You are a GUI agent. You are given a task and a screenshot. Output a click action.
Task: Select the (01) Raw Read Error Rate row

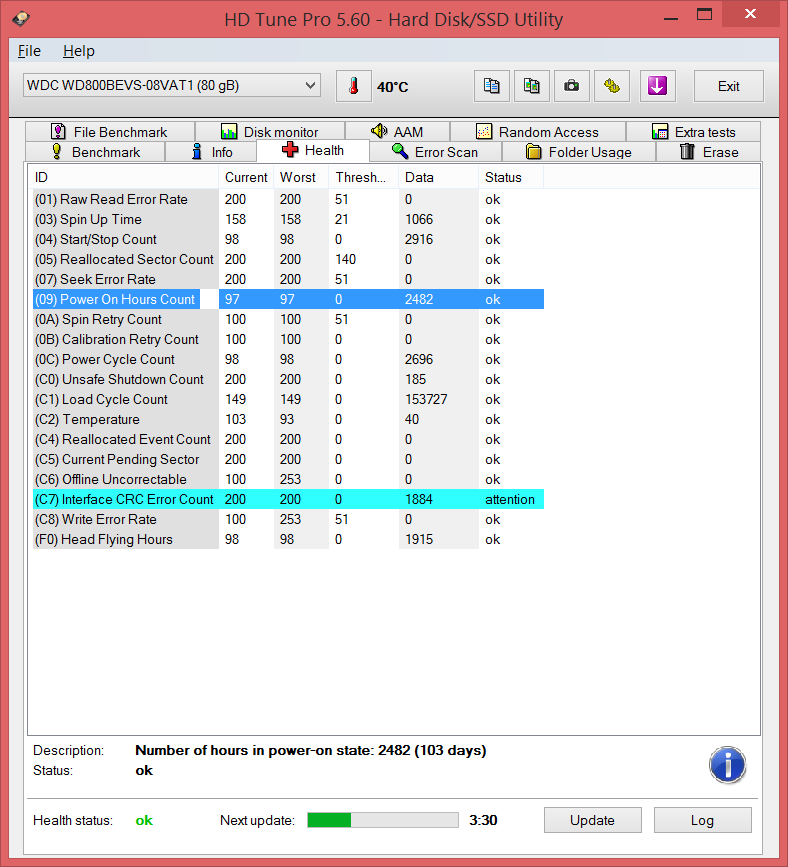pos(288,199)
